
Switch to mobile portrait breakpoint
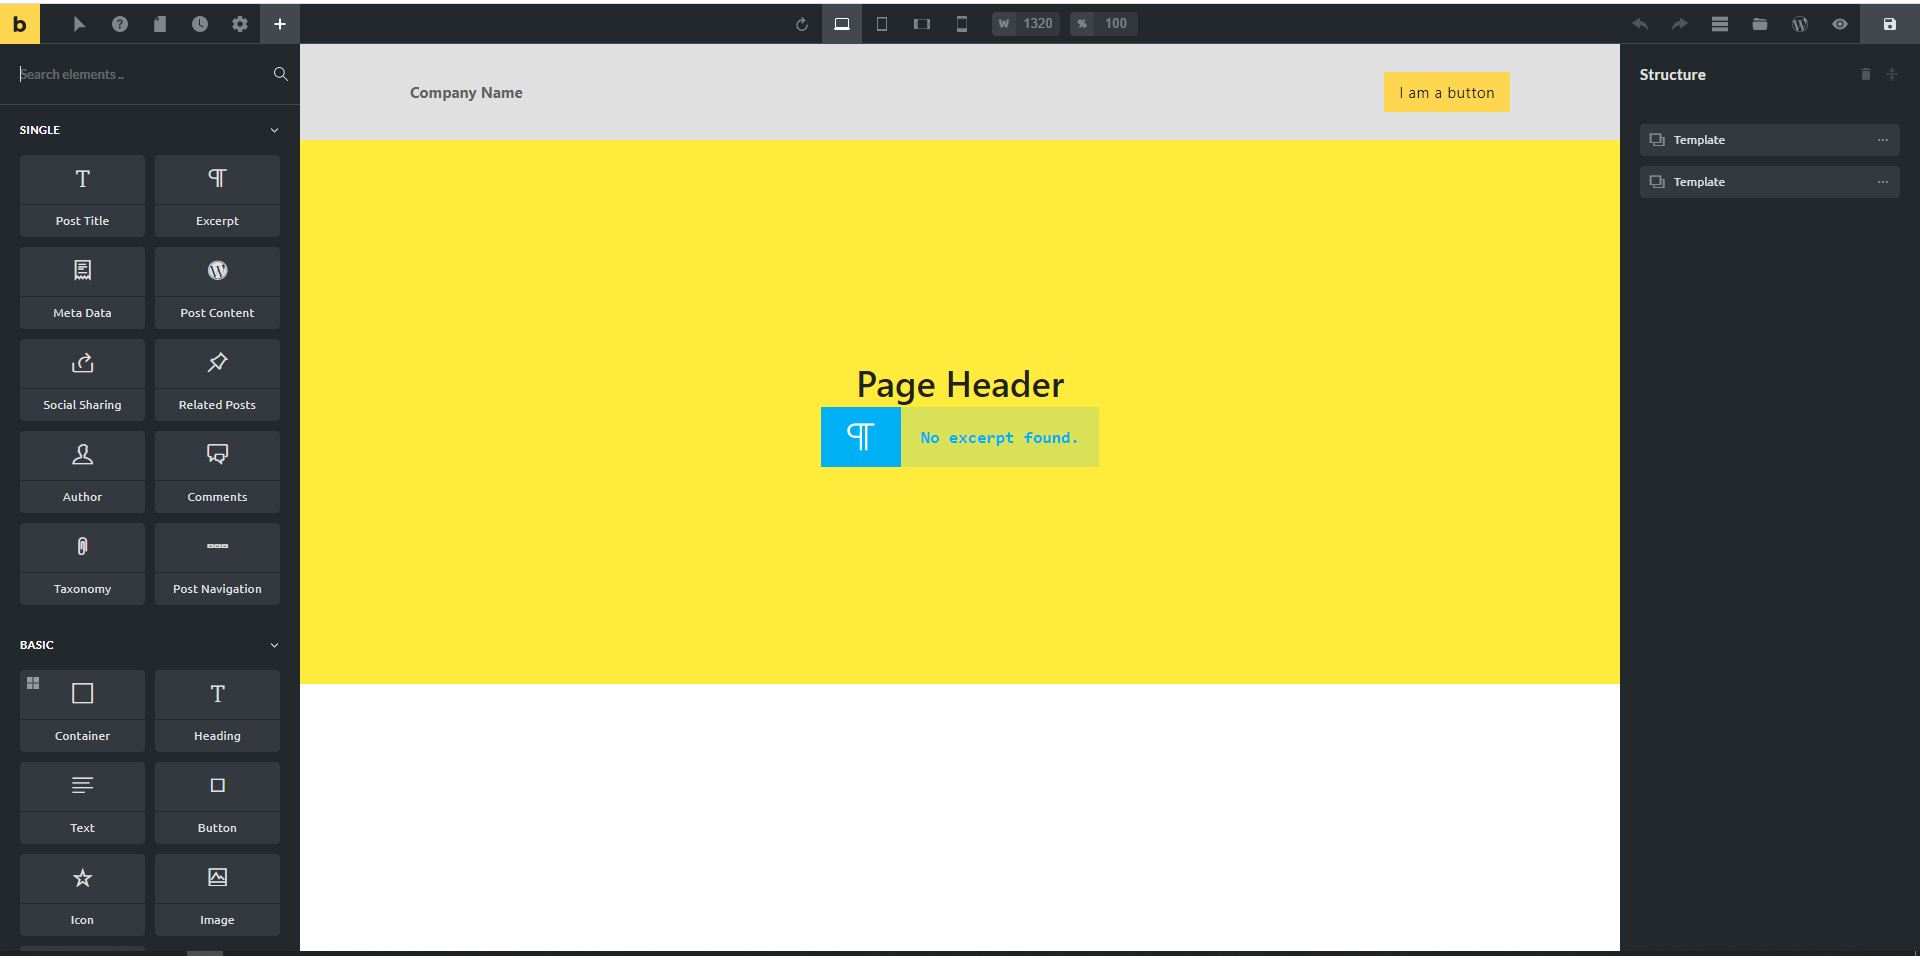[962, 24]
